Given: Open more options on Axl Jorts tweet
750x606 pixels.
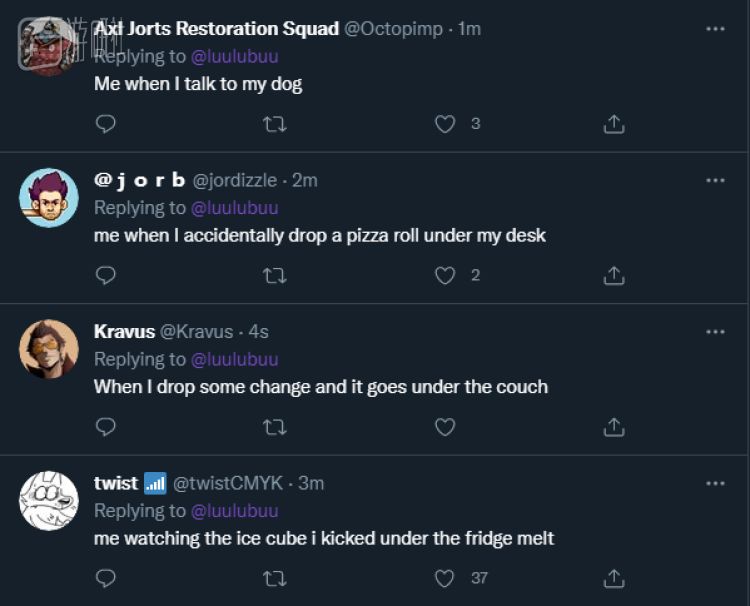Looking at the screenshot, I should 715,29.
